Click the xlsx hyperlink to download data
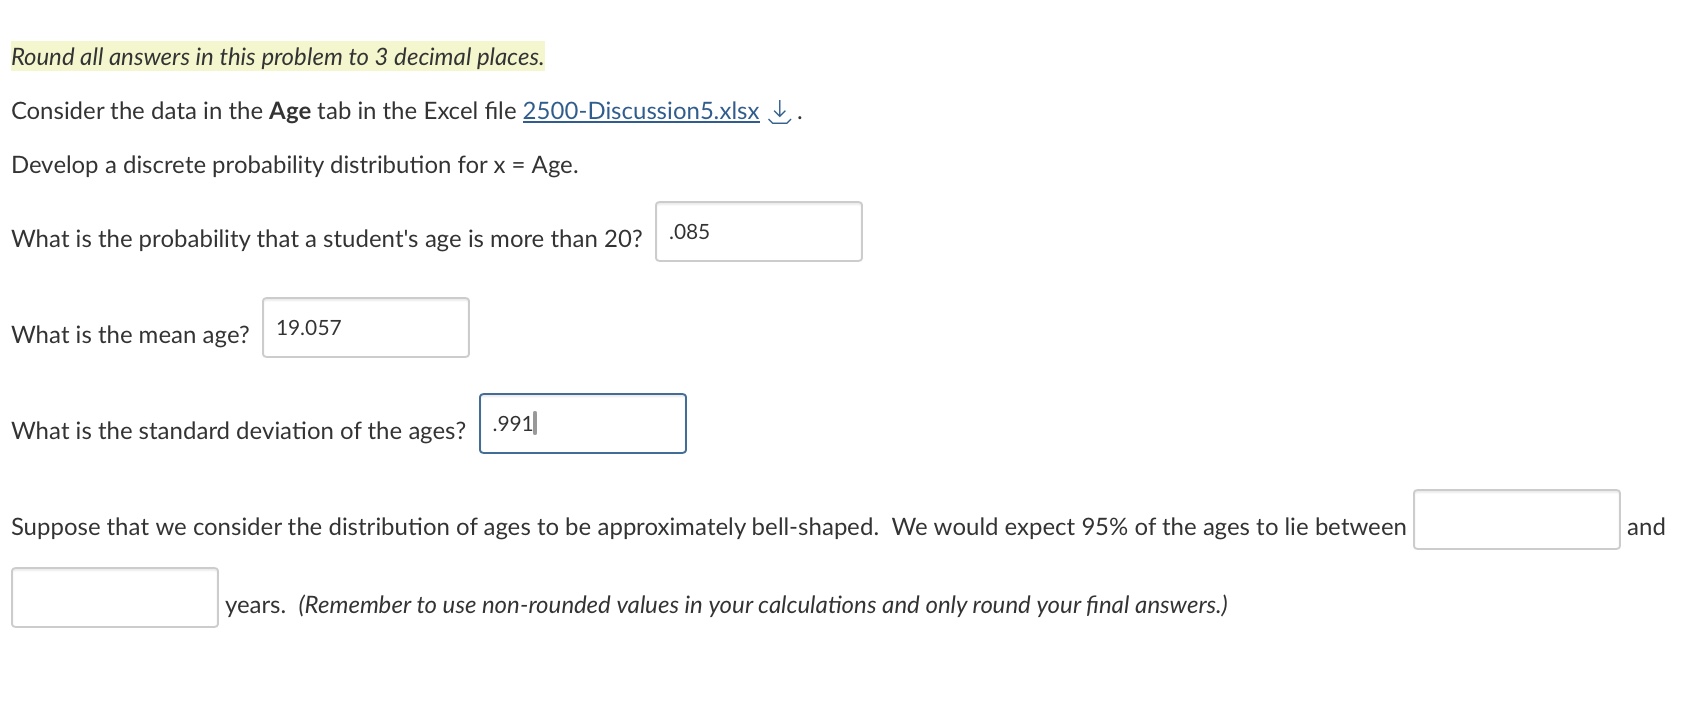The image size is (1704, 706). coord(639,111)
